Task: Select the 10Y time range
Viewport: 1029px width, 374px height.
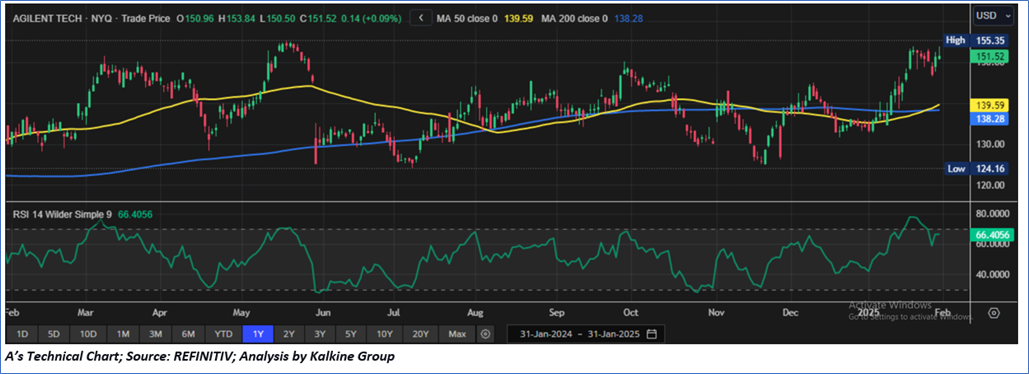Action: point(385,334)
